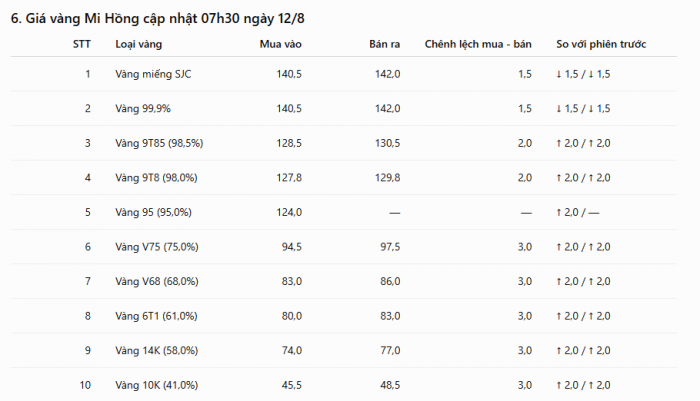700x401 pixels.
Task: Select the 130,5 sell price value
Action: click(x=388, y=143)
